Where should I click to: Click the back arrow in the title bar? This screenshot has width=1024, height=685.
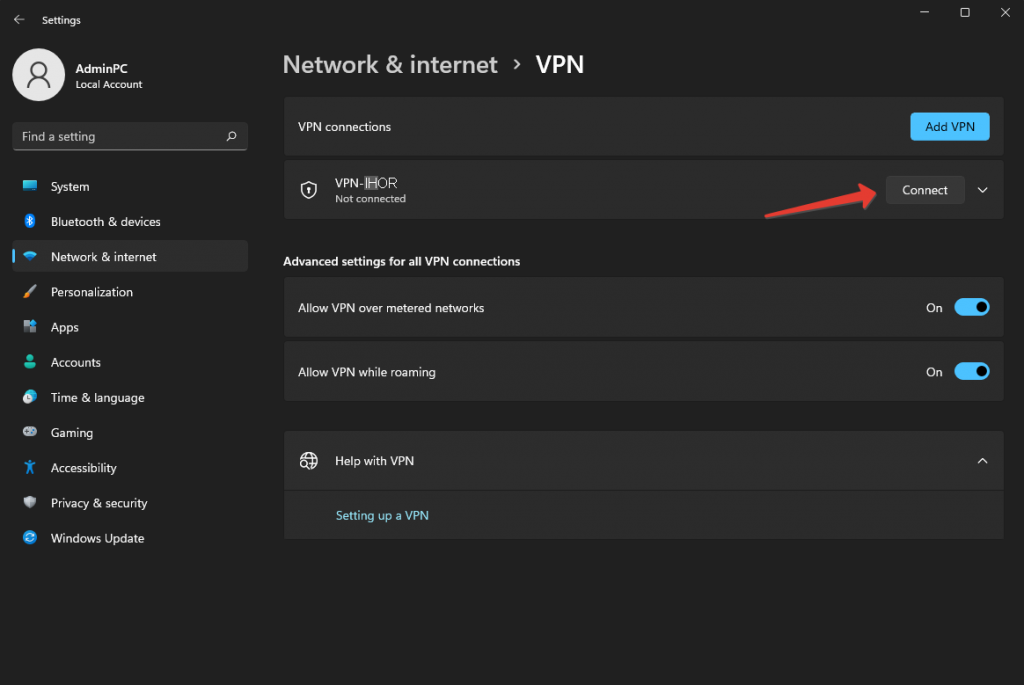(18, 18)
